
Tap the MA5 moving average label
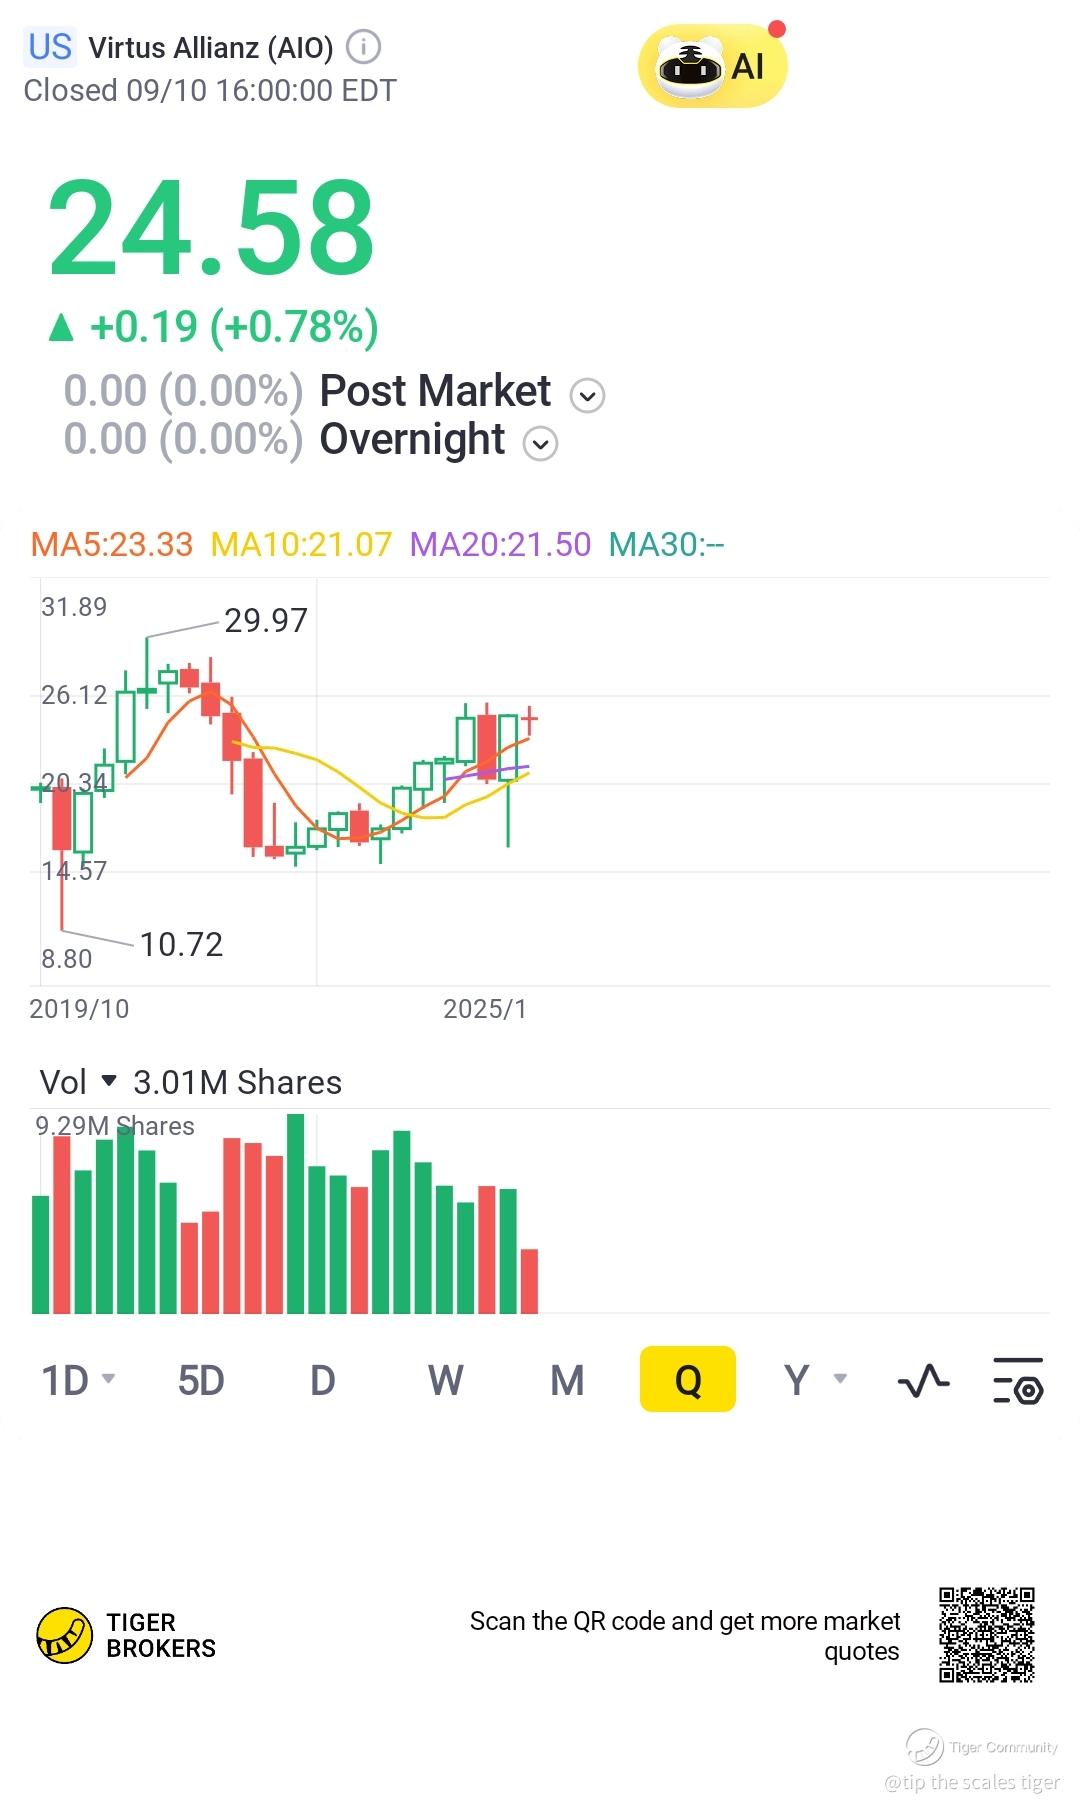pos(112,544)
